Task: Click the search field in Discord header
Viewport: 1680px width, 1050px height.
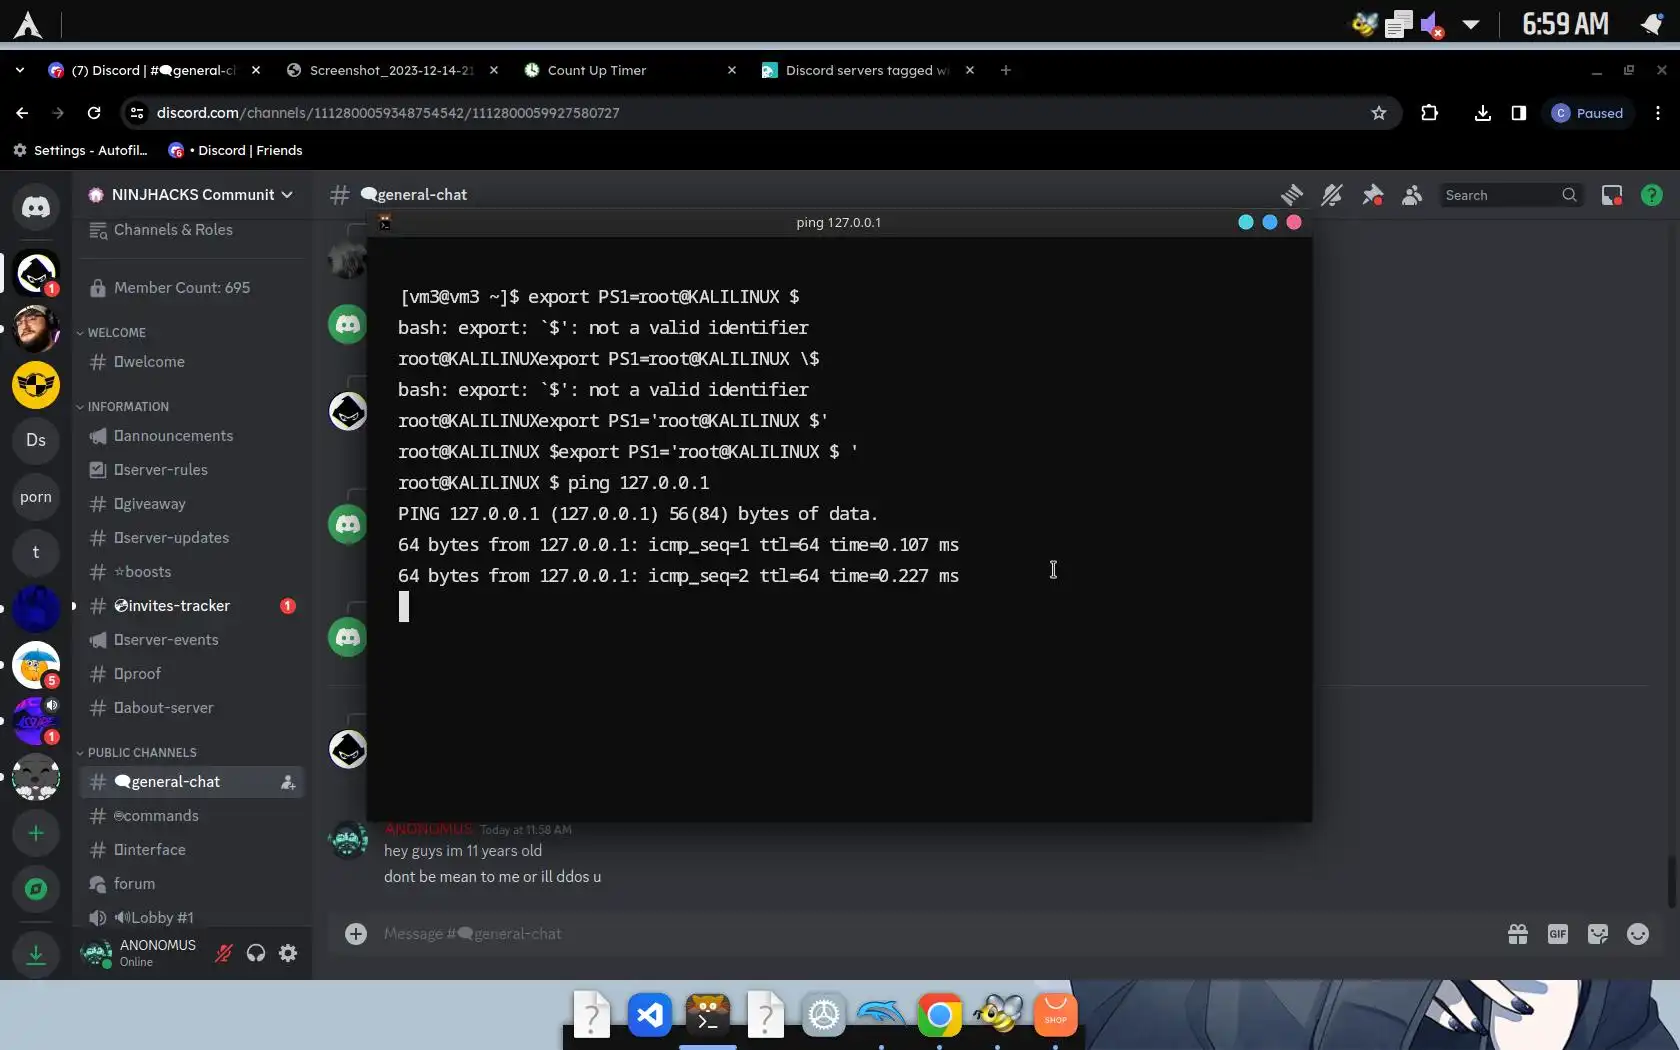Action: [x=1510, y=195]
